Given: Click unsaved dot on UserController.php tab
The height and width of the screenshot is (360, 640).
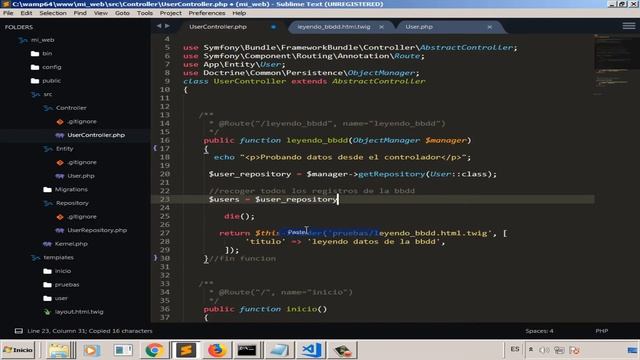Looking at the screenshot, I should coord(273,27).
